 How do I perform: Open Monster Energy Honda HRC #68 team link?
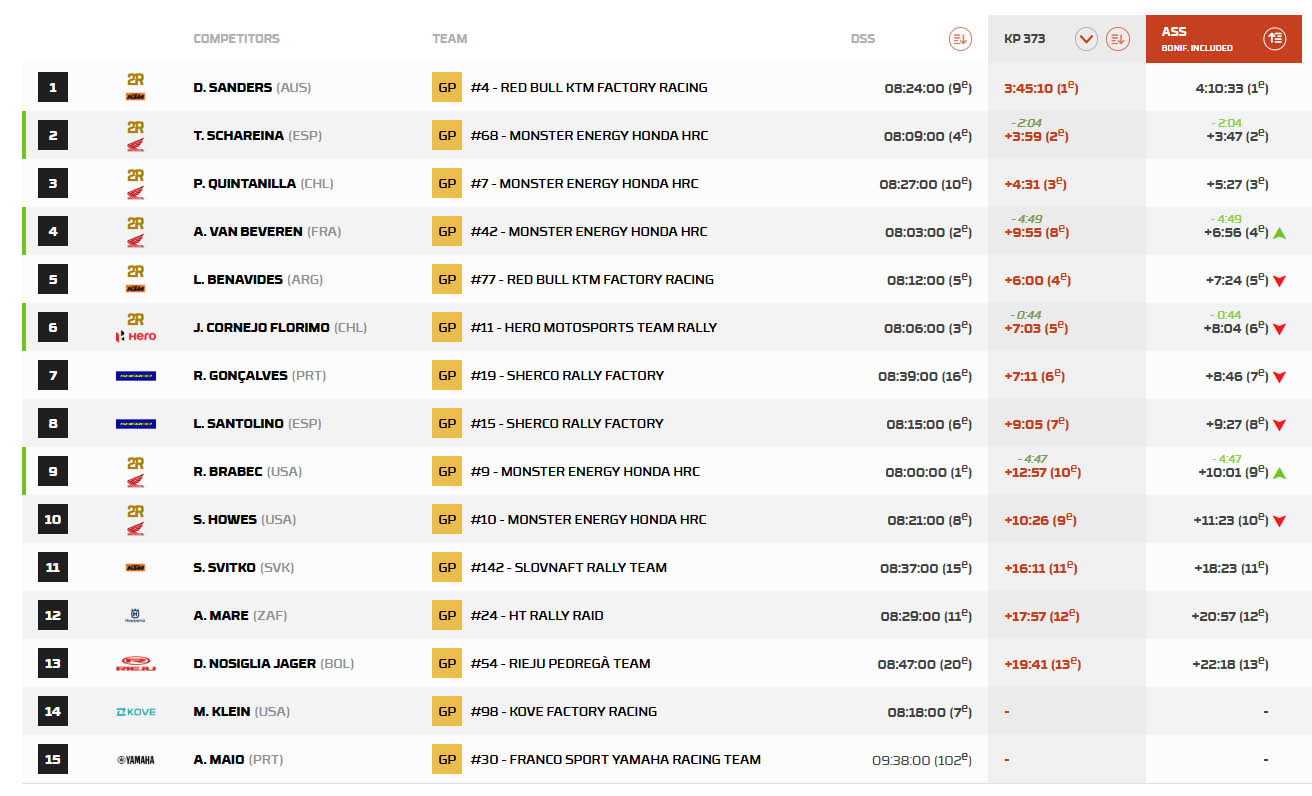589,136
